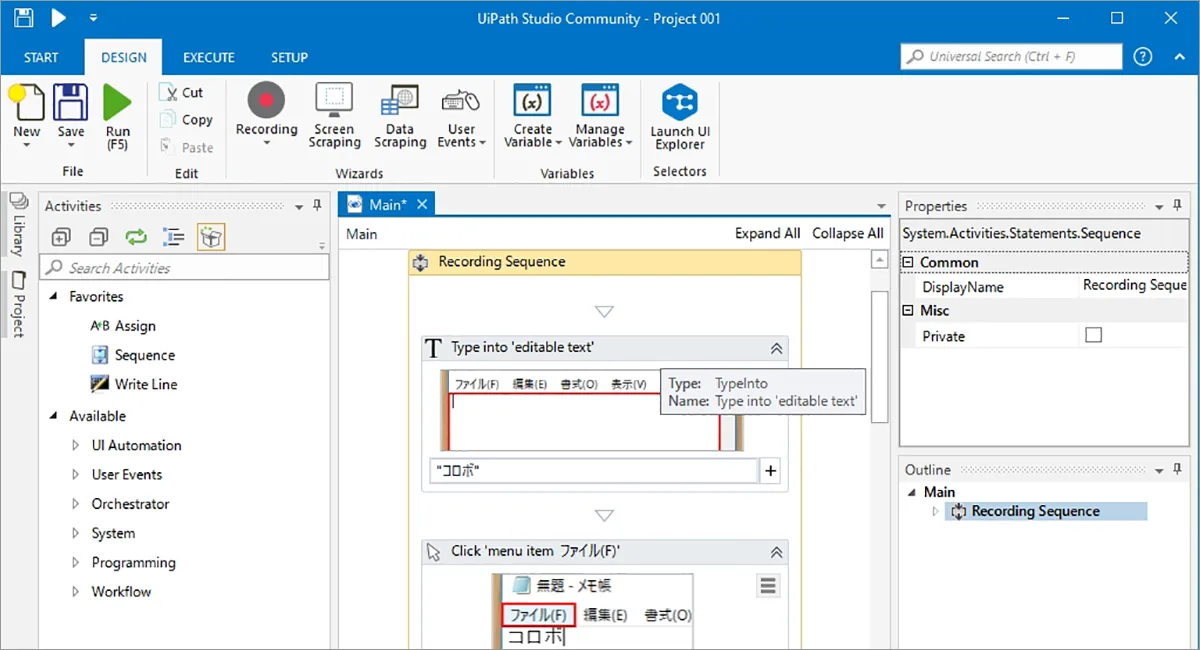Click the play icon in title bar
This screenshot has height=650, width=1200.
point(58,18)
